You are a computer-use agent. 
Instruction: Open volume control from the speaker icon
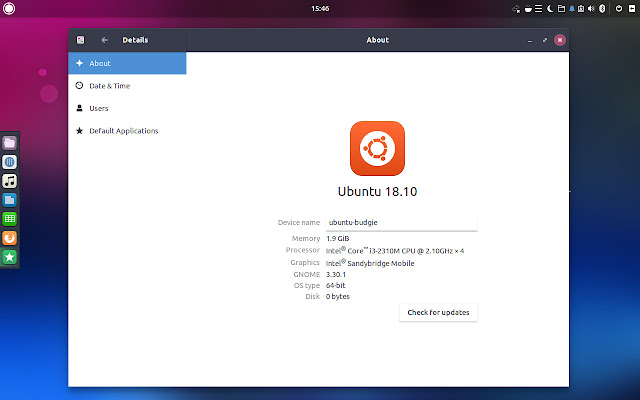click(x=591, y=9)
